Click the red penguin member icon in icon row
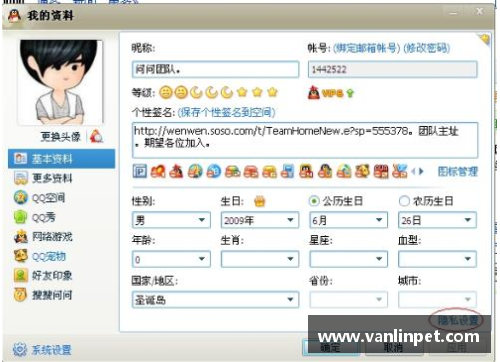 [x=176, y=171]
